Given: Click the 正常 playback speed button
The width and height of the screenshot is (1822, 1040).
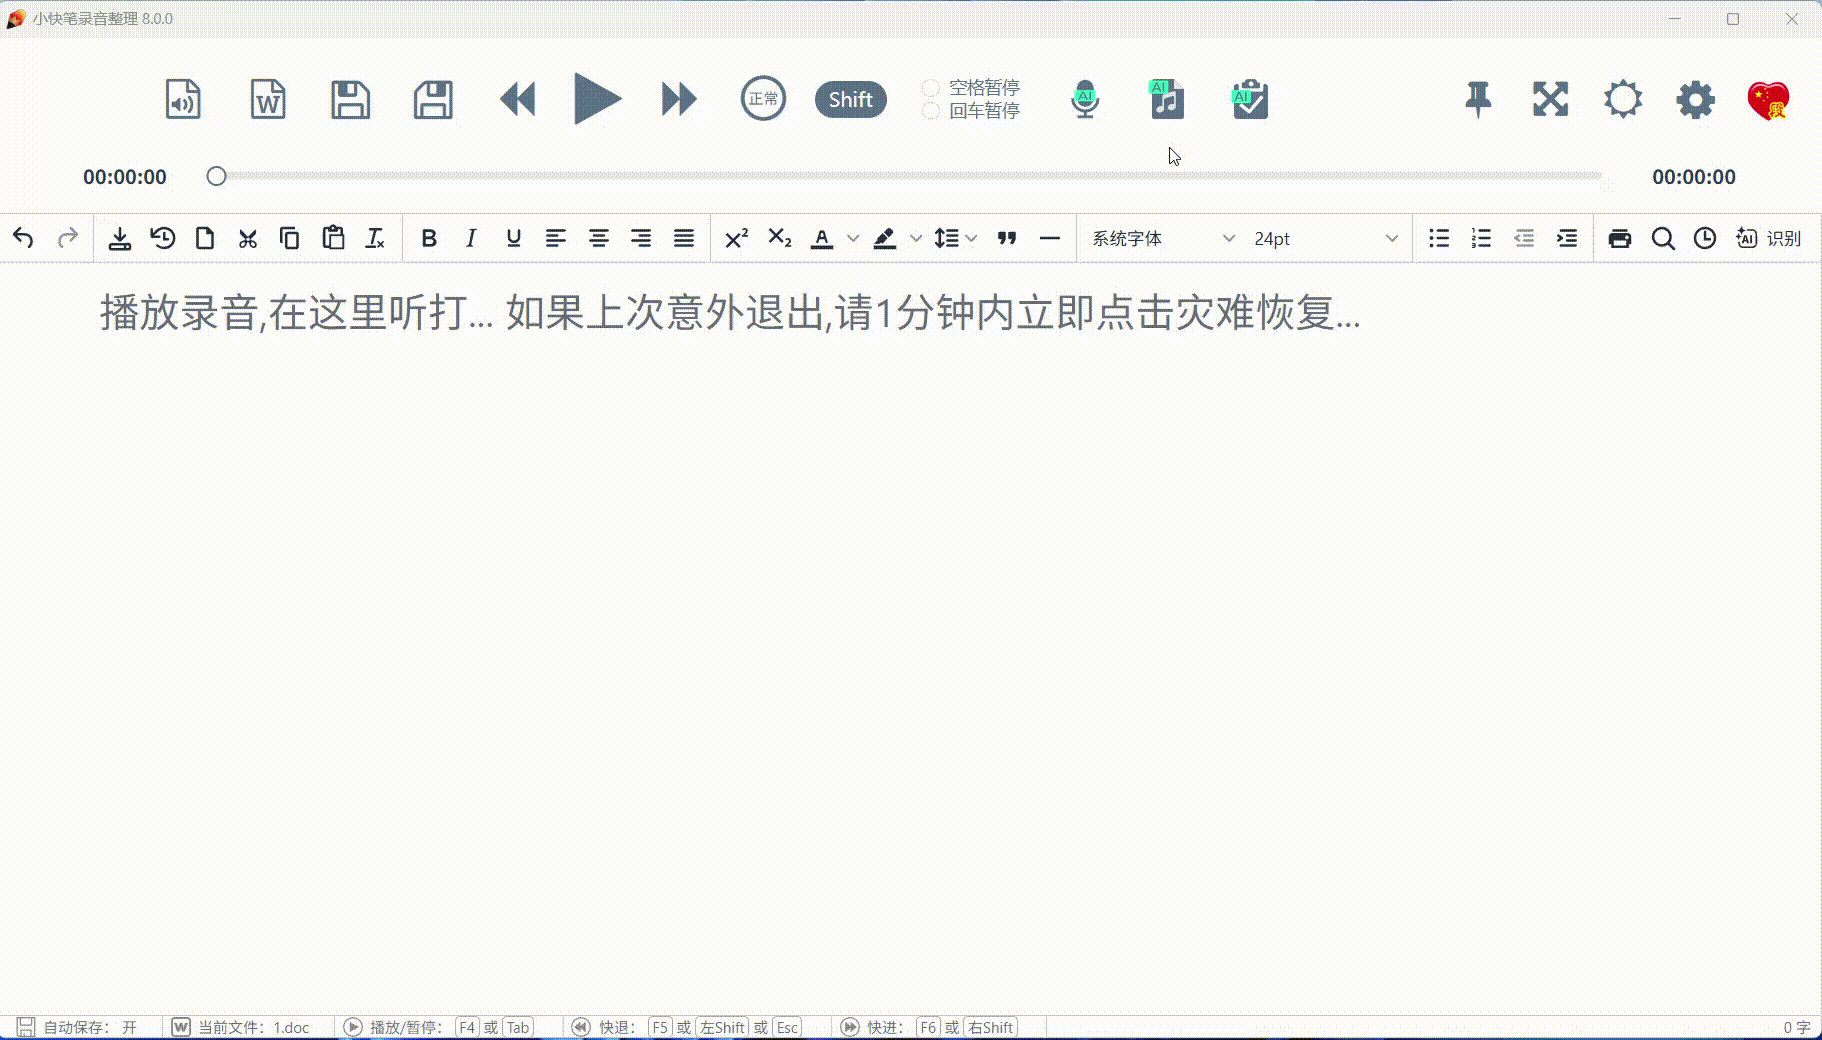Looking at the screenshot, I should [x=763, y=99].
